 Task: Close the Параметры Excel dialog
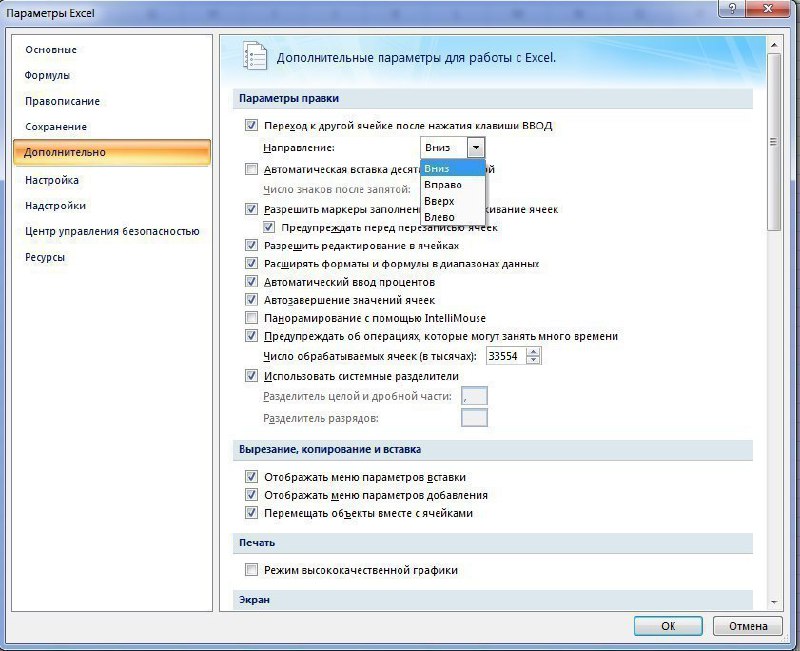(x=768, y=9)
